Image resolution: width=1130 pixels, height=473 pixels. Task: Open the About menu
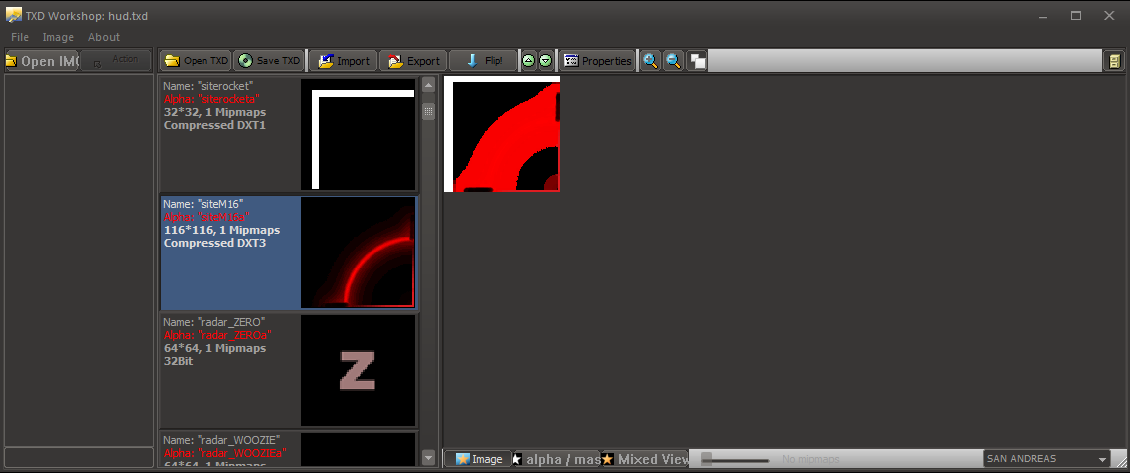point(104,37)
